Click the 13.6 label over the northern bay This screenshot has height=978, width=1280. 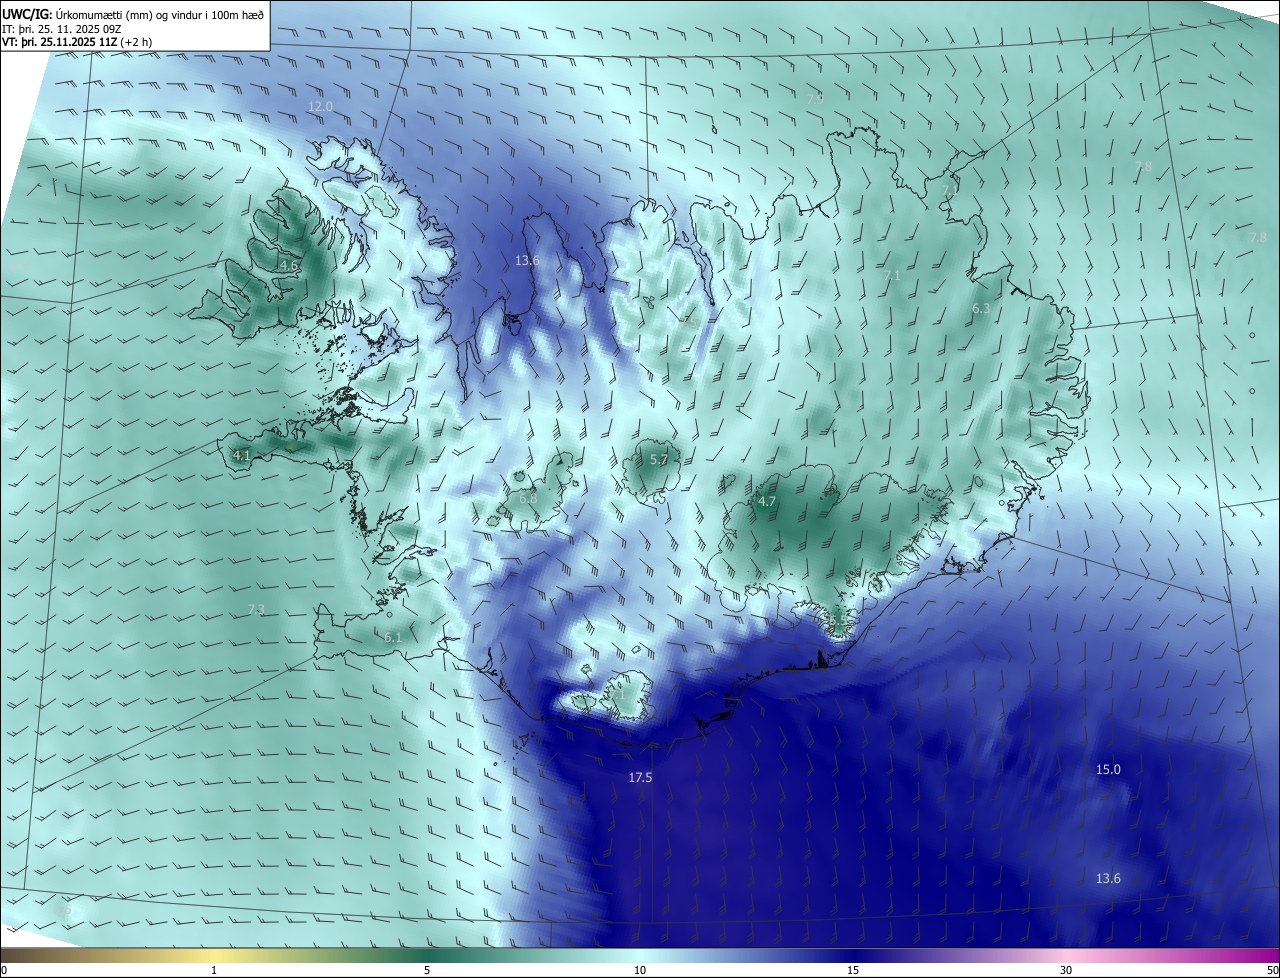(527, 261)
